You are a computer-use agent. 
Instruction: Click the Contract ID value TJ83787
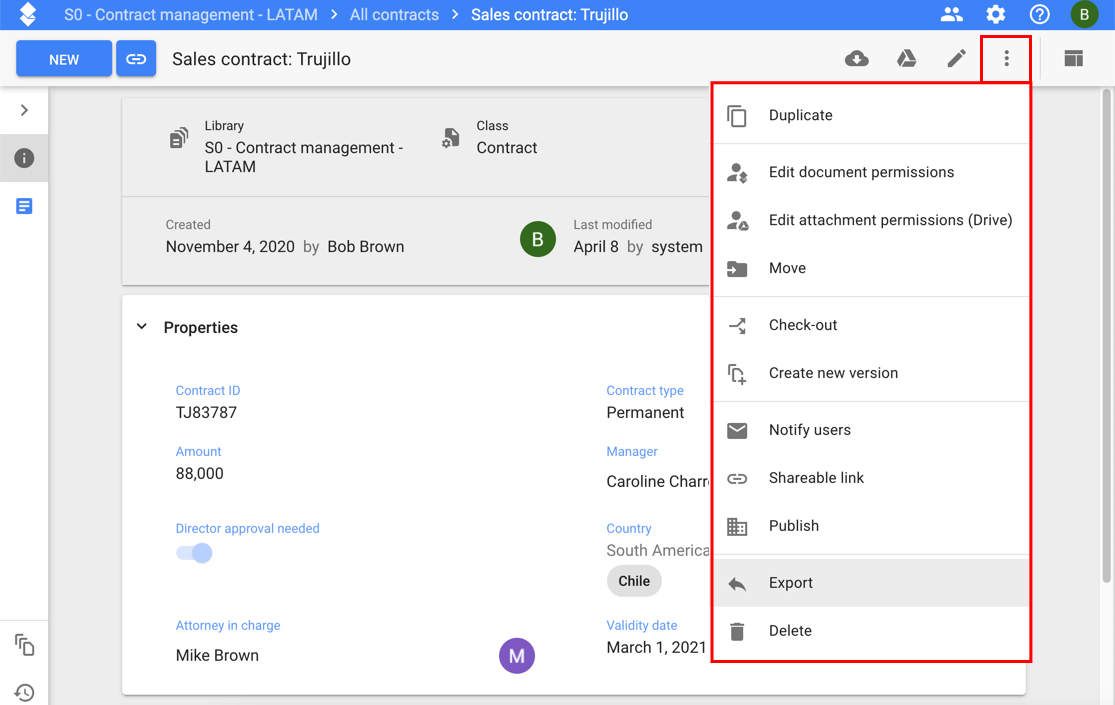[x=206, y=413]
